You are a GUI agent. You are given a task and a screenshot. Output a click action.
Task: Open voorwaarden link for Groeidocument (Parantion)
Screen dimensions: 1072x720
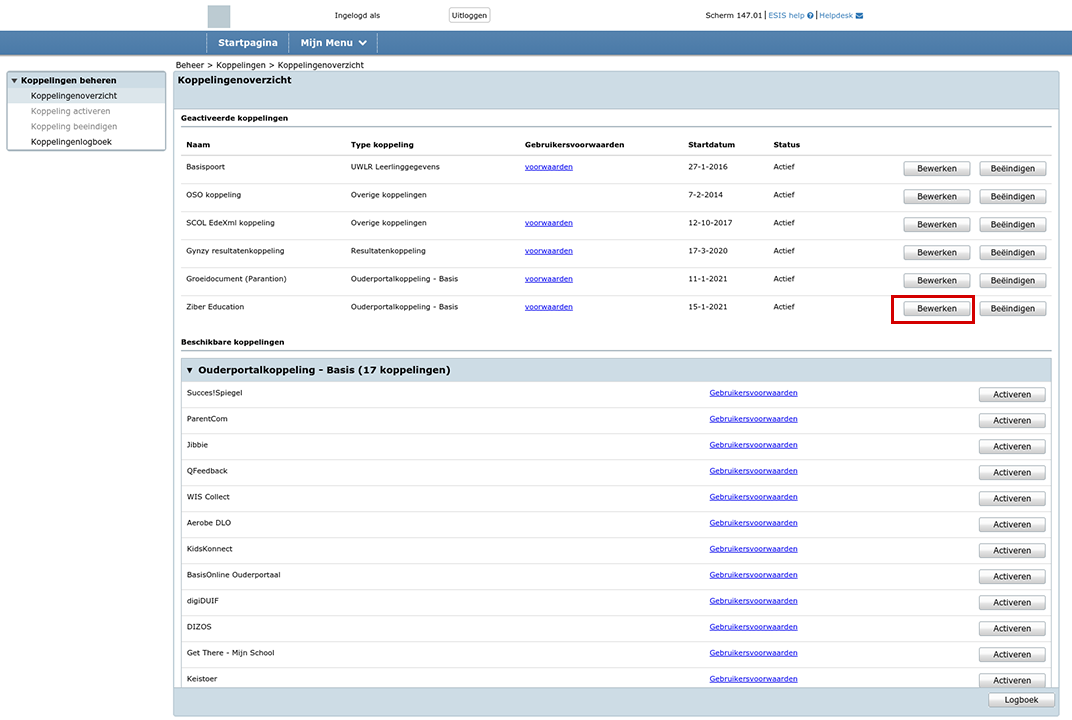click(548, 279)
